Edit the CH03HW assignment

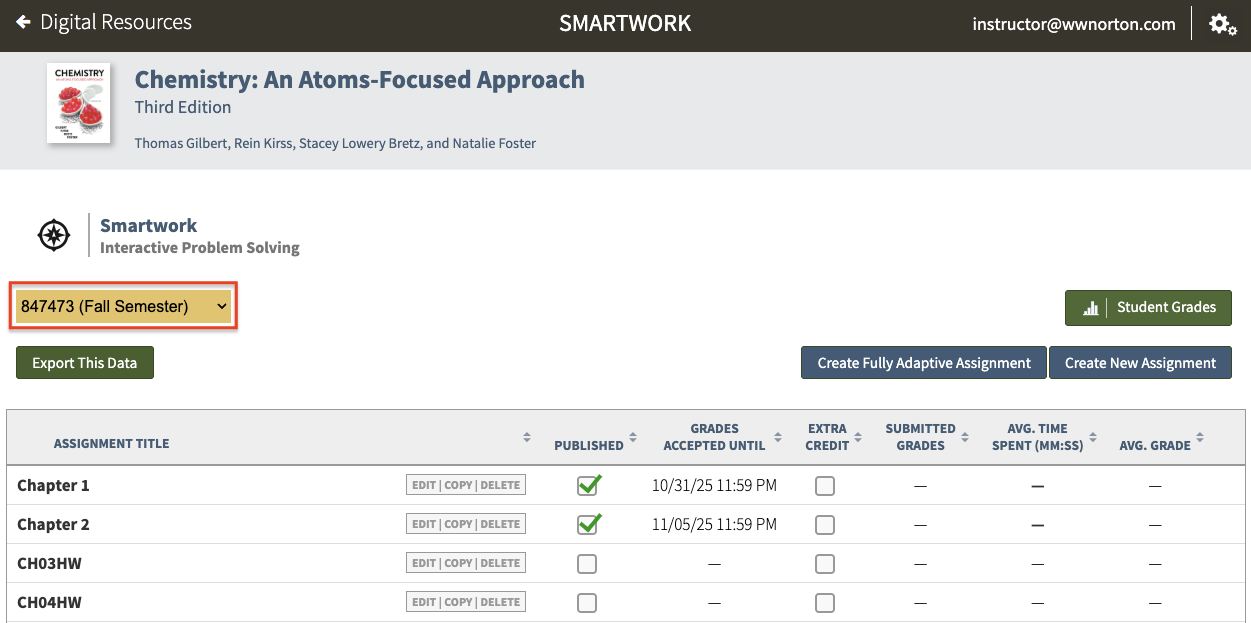424,563
